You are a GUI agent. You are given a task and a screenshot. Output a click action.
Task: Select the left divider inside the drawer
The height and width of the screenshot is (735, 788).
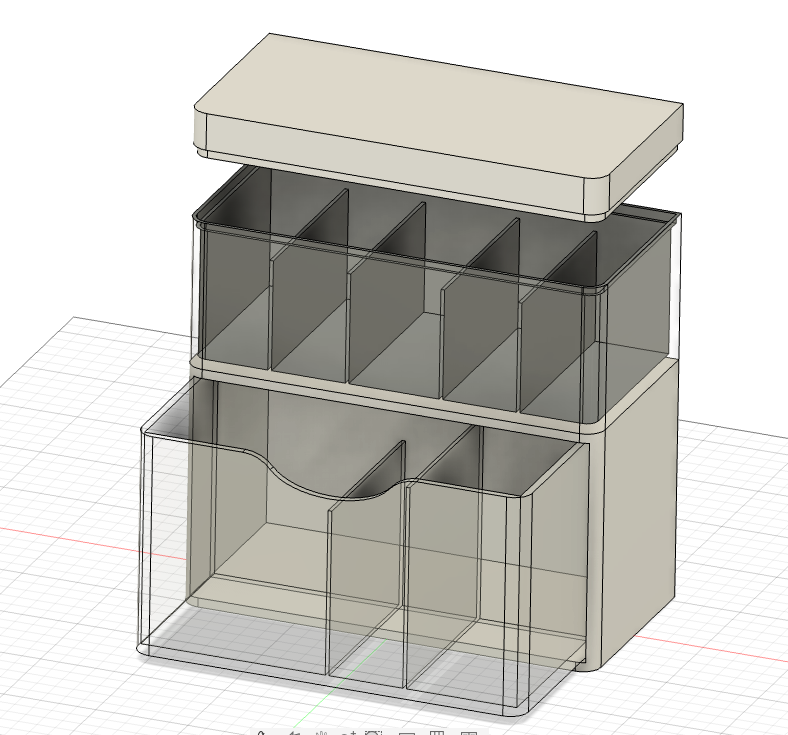pyautogui.click(x=366, y=558)
